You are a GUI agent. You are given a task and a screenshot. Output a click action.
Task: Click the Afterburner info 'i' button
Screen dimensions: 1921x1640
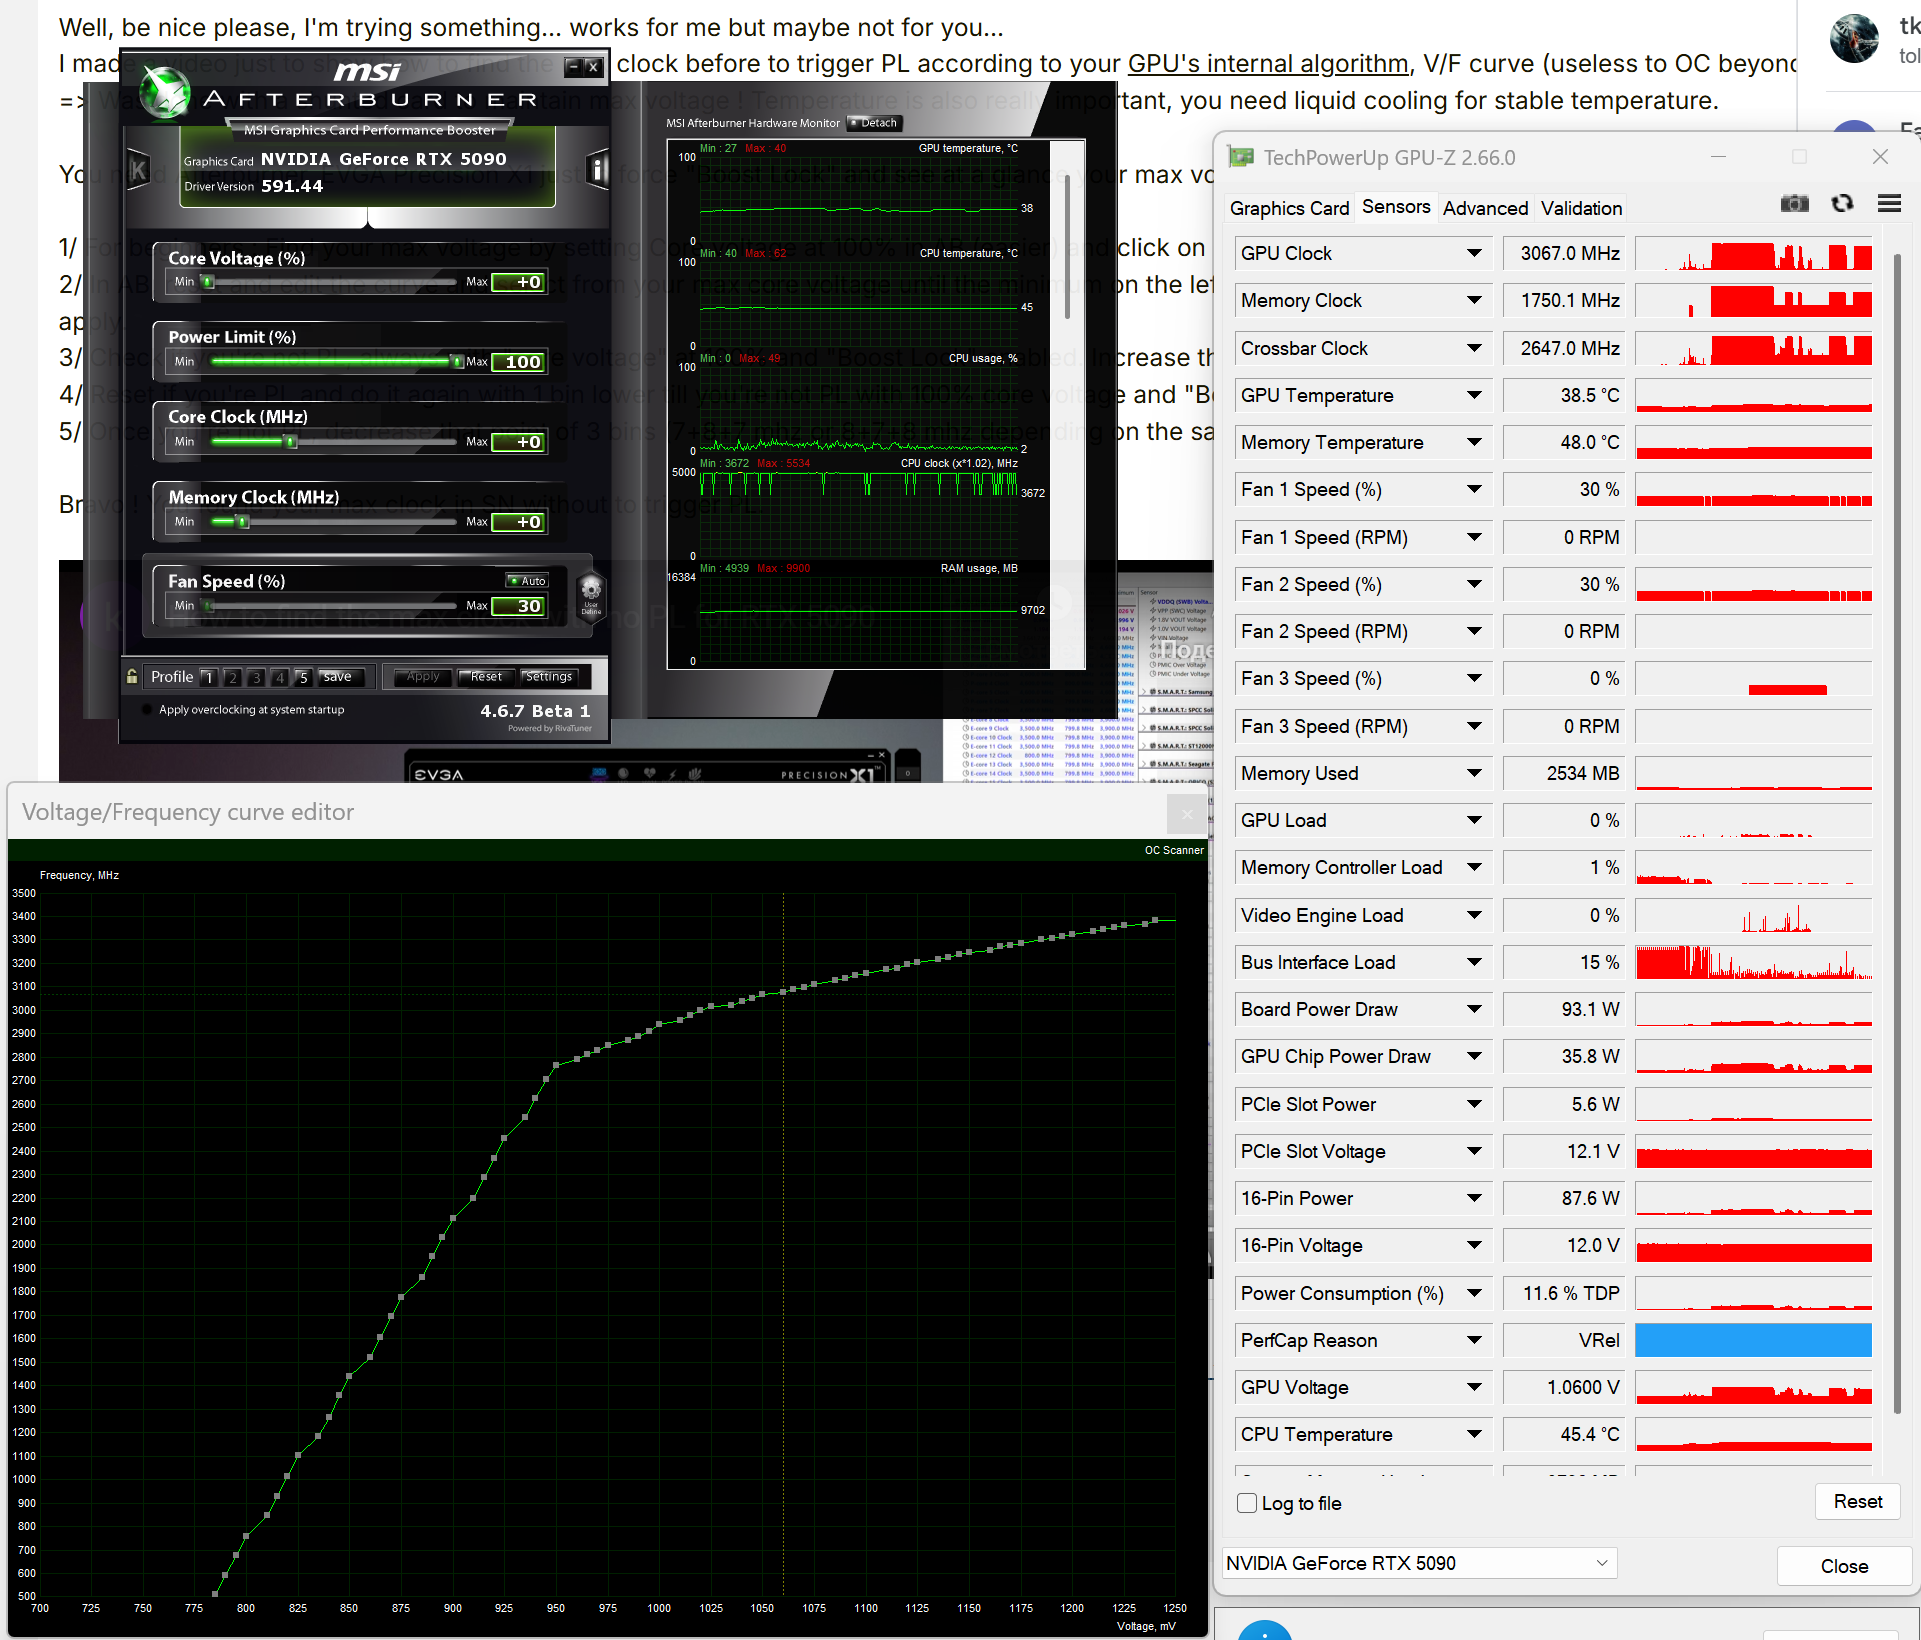tap(597, 169)
